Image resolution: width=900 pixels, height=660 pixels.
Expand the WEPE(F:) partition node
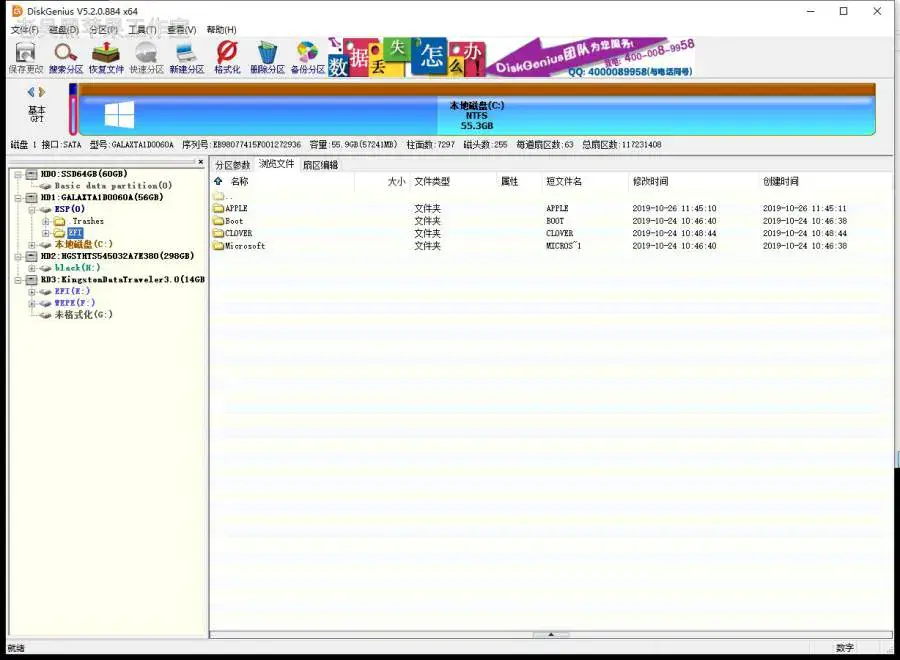pos(32,303)
